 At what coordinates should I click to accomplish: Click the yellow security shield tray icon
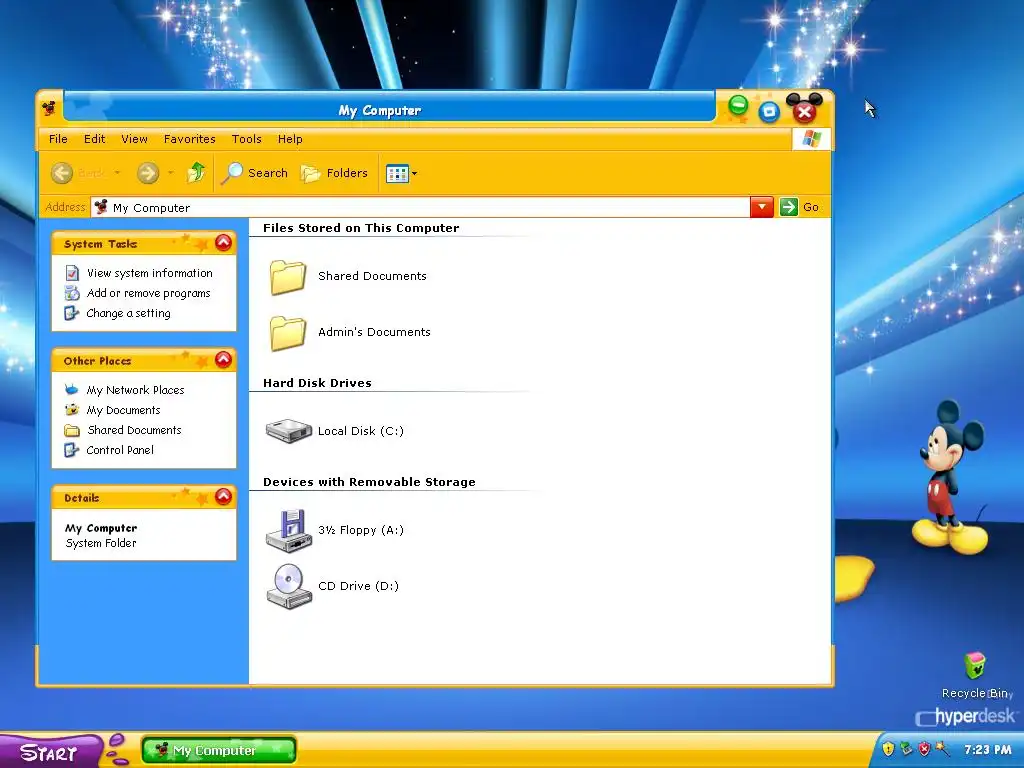pos(888,749)
